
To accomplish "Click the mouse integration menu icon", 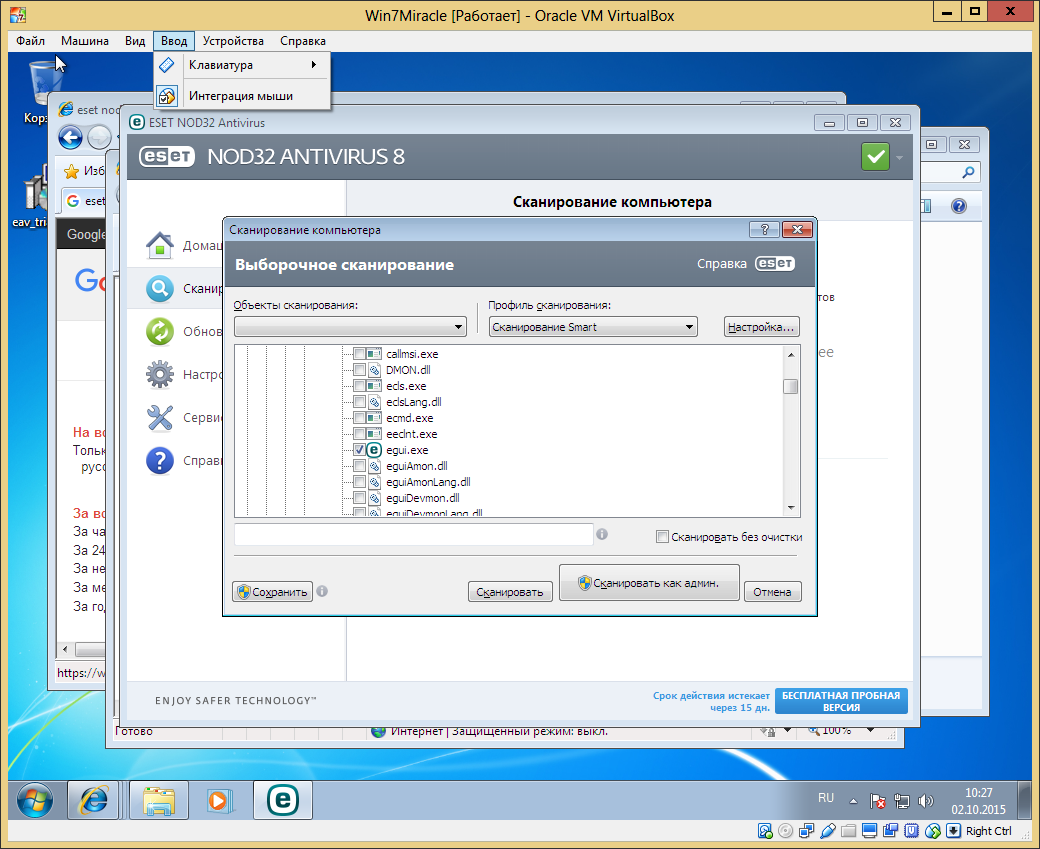I will (x=167, y=96).
